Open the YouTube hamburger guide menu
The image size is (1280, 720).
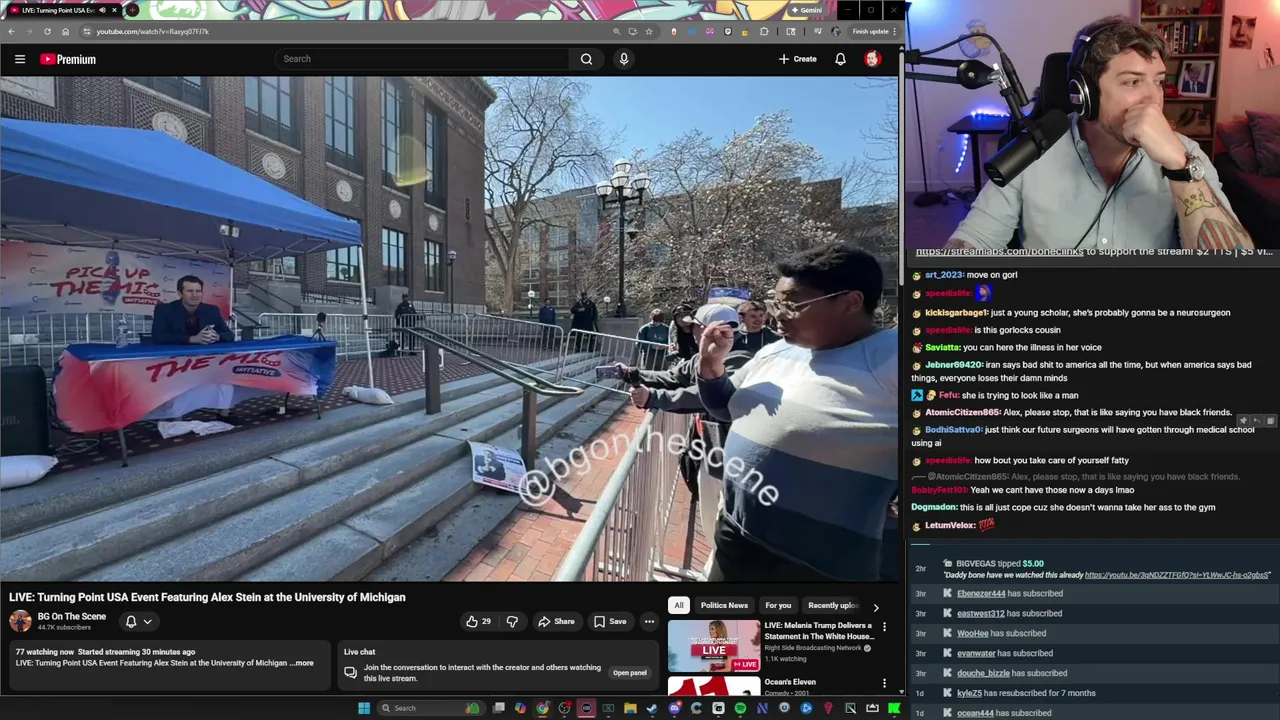tap(19, 59)
